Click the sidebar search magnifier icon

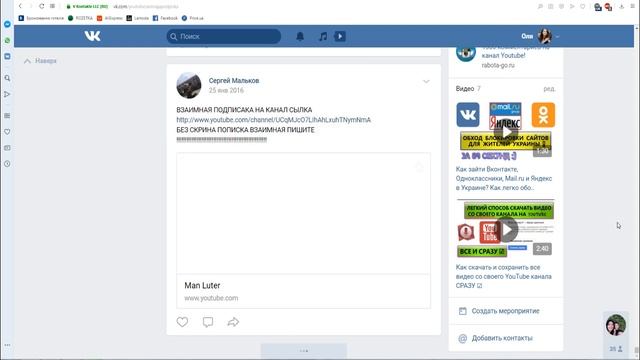click(x=7, y=78)
